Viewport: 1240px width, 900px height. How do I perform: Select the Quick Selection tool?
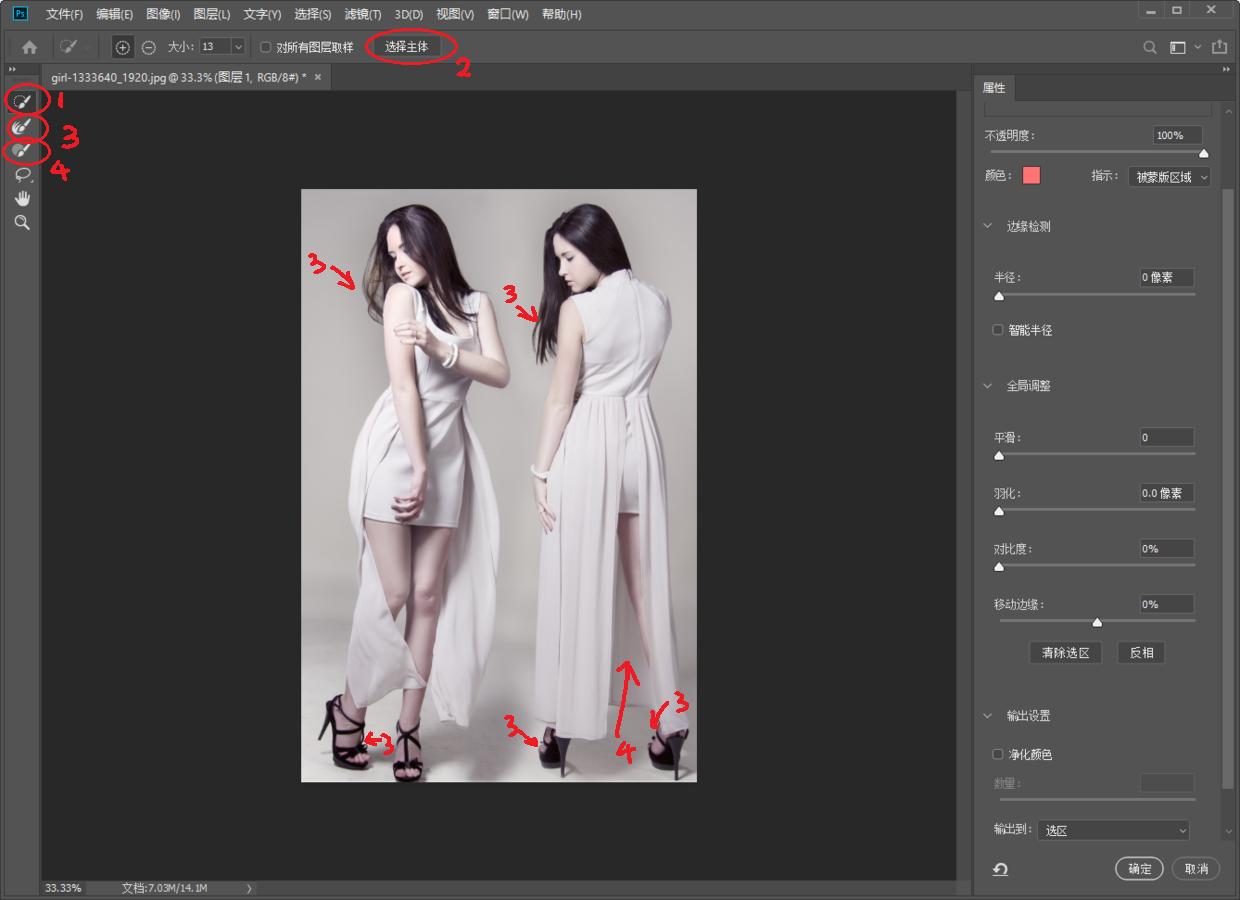(23, 101)
